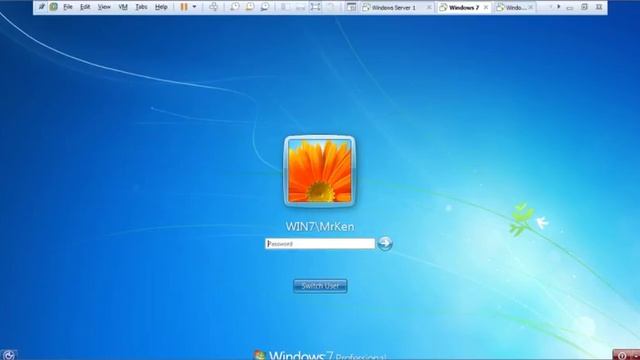Click the WIN7\MrKen username text
Screen dimensions: 640x360
[320, 227]
